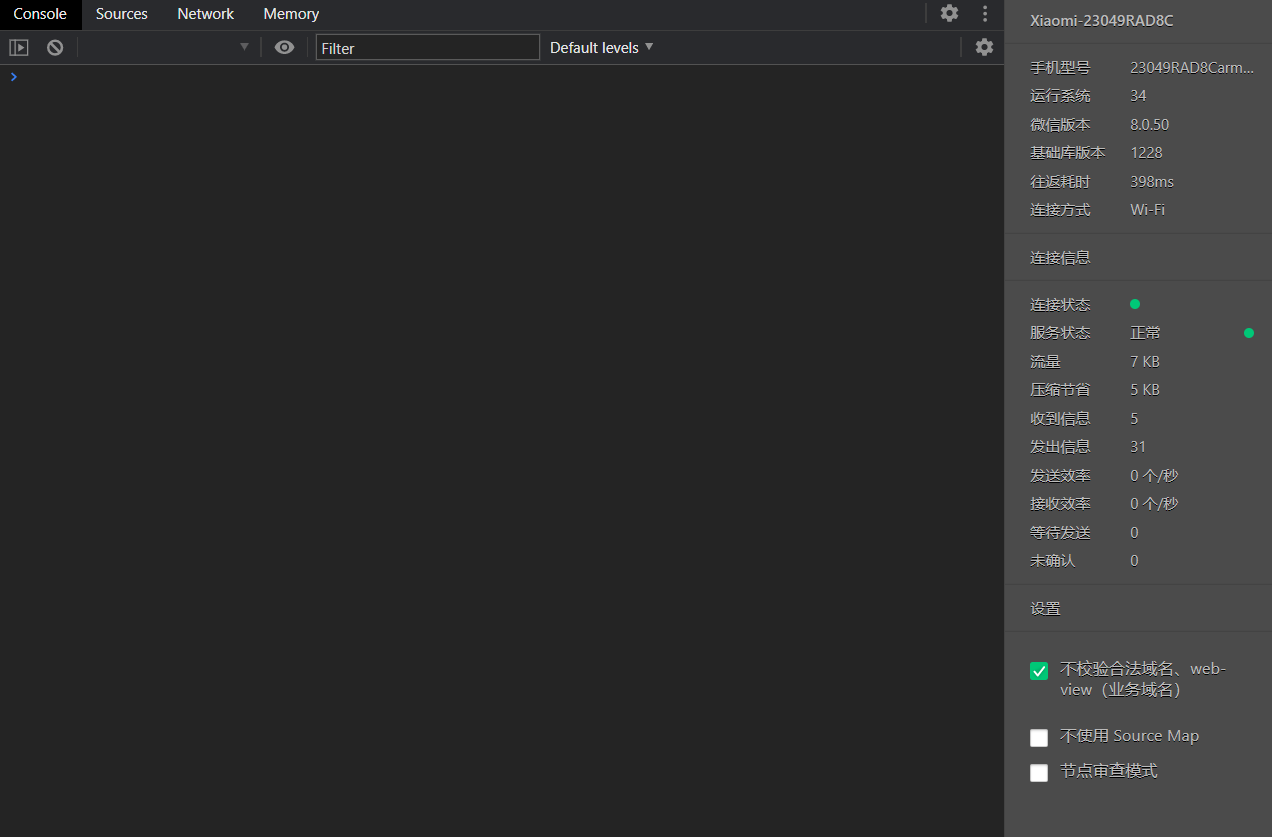1272x837 pixels.
Task: Select the 往返耗时 value 398ms
Action: pos(1152,181)
